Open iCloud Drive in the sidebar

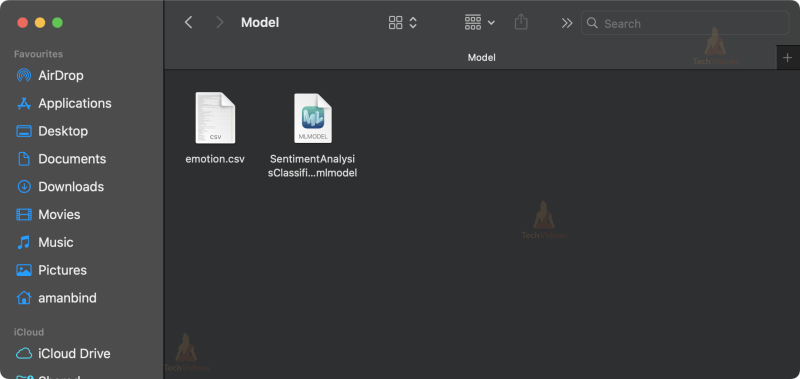(74, 353)
